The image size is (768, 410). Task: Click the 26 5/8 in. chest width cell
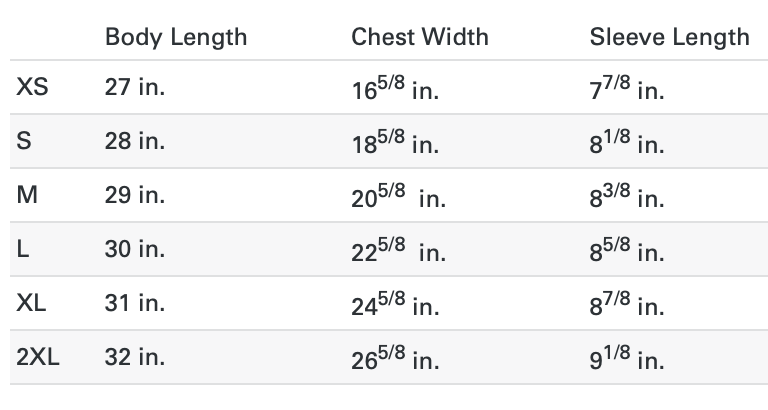(395, 357)
